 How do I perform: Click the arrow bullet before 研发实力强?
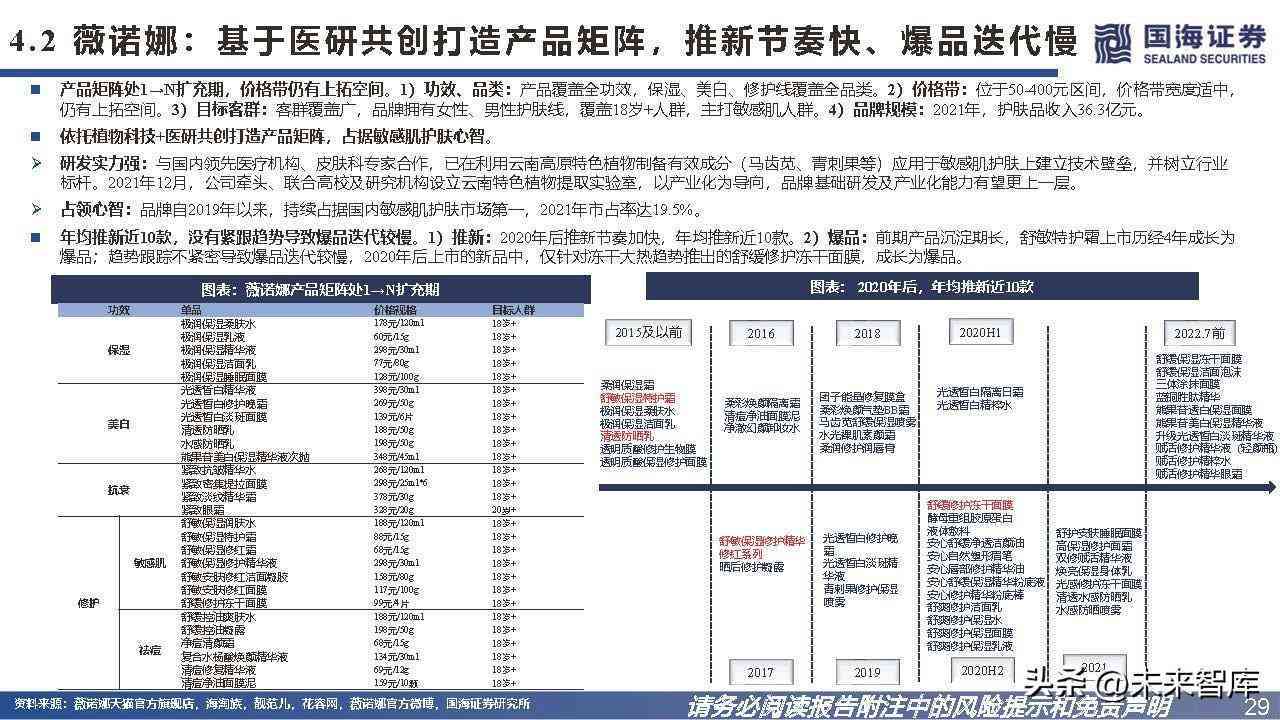coord(37,163)
